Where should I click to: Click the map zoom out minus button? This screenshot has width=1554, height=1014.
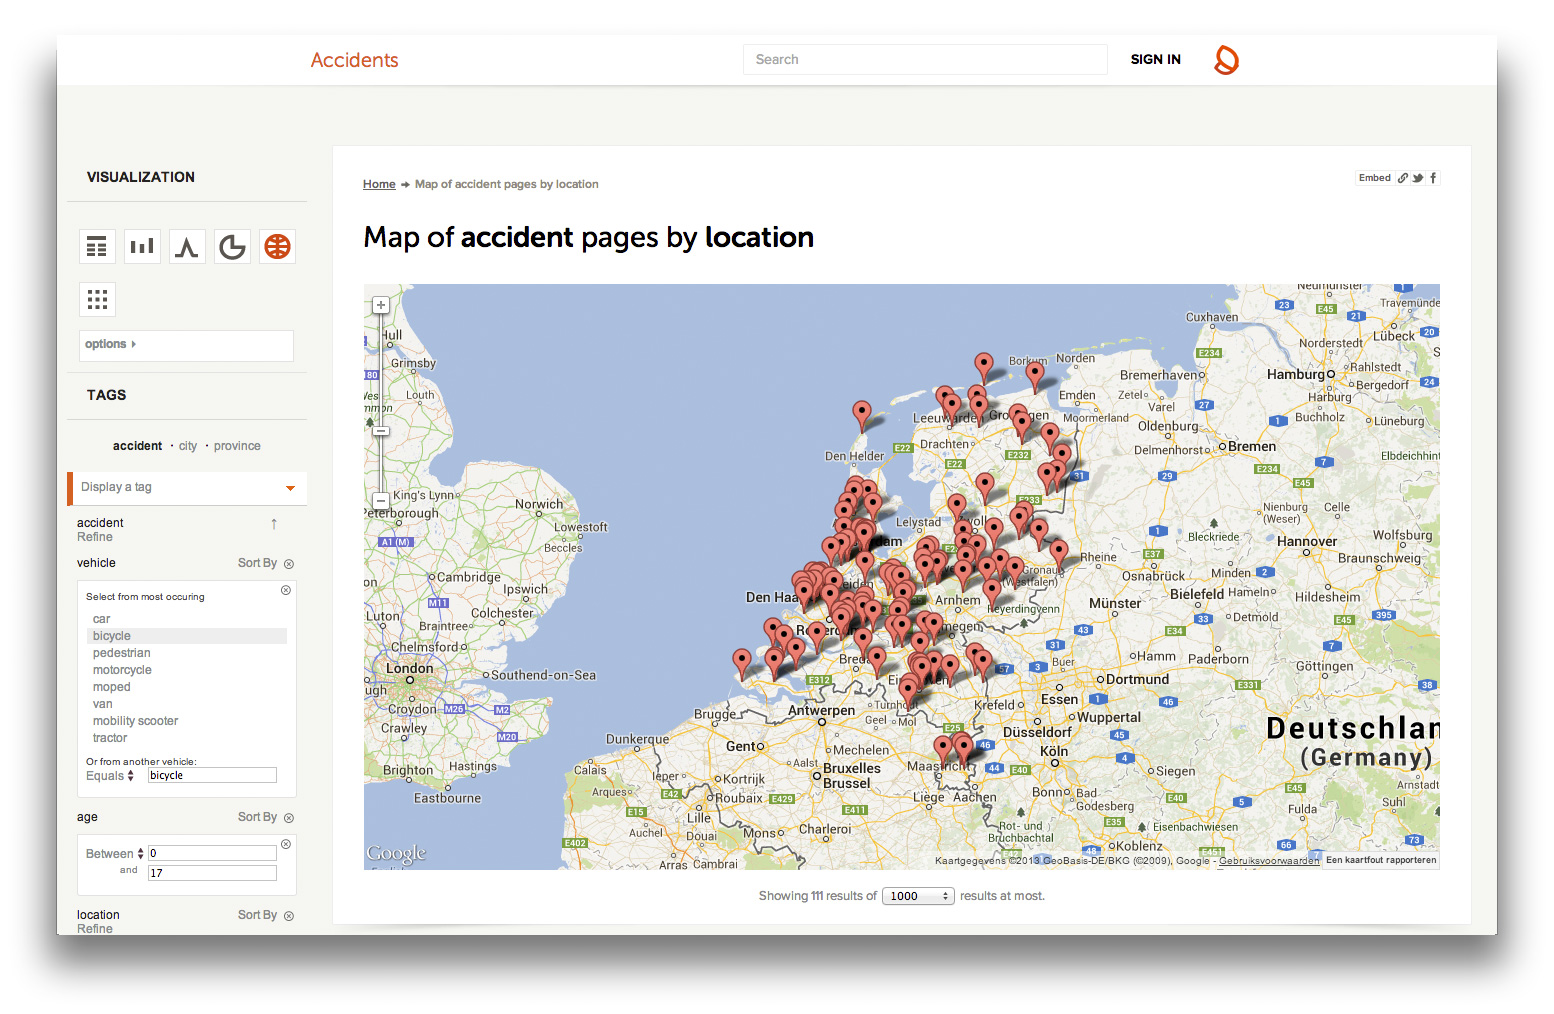point(381,501)
